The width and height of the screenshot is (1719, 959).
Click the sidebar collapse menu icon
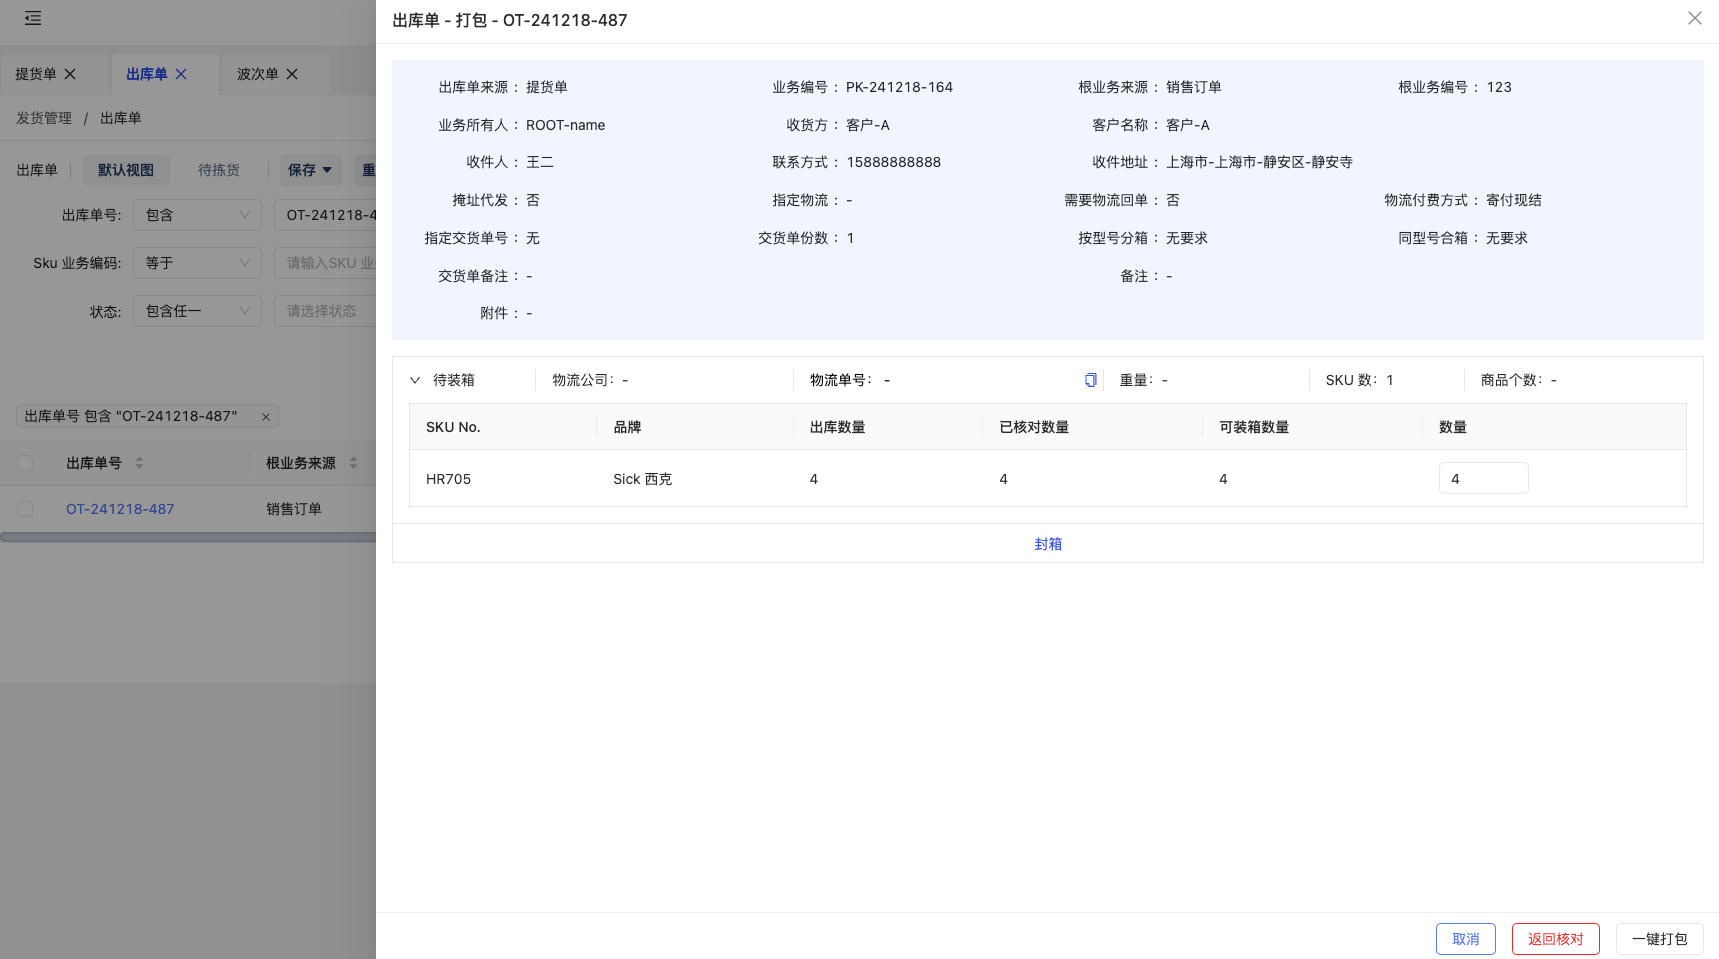pos(33,18)
